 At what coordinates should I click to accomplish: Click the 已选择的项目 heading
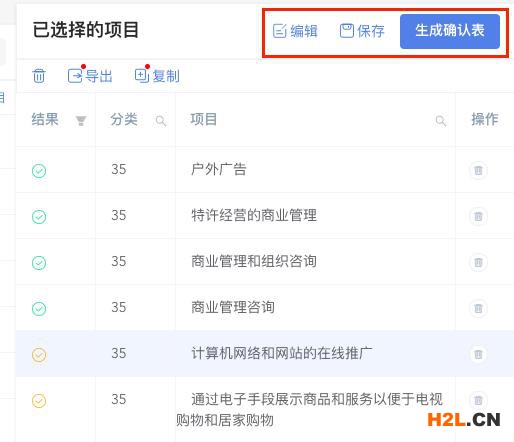85,30
